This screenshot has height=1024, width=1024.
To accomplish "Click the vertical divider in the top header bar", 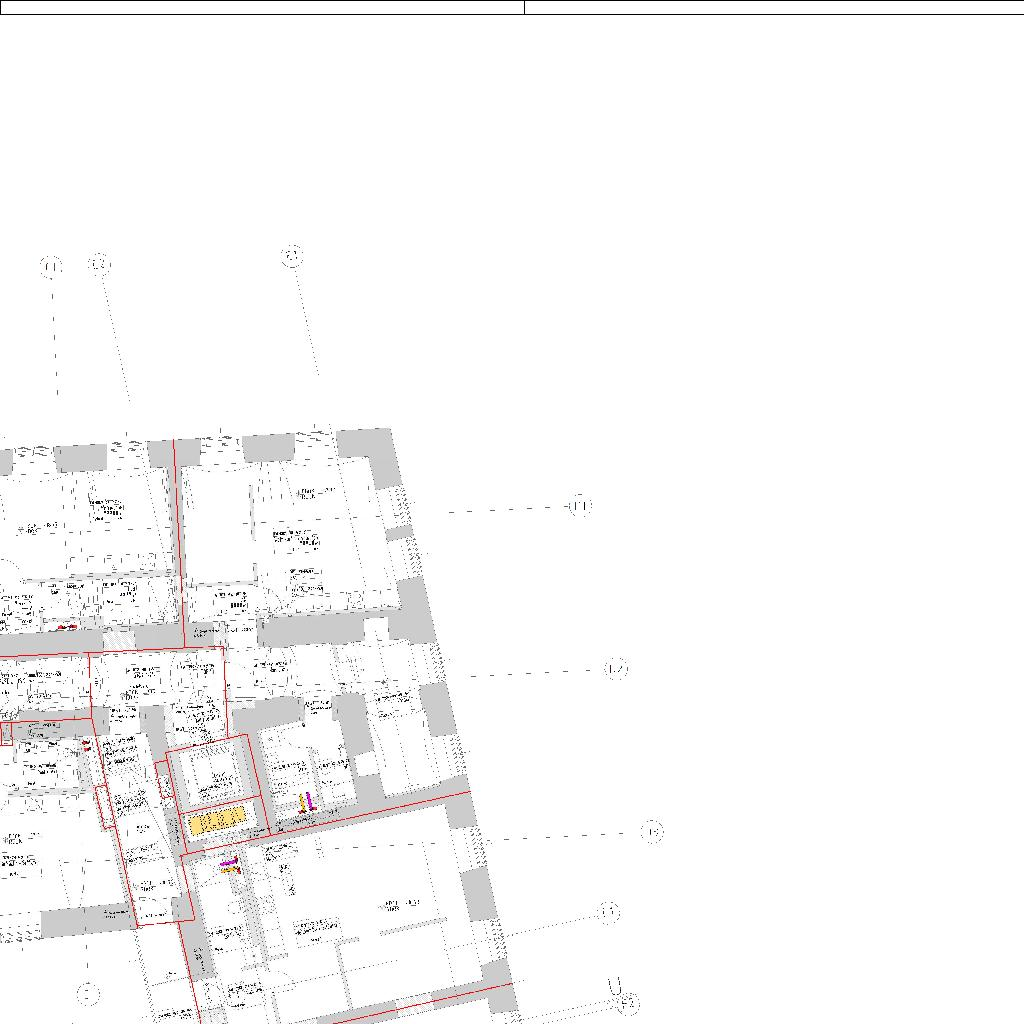I will 524,7.
